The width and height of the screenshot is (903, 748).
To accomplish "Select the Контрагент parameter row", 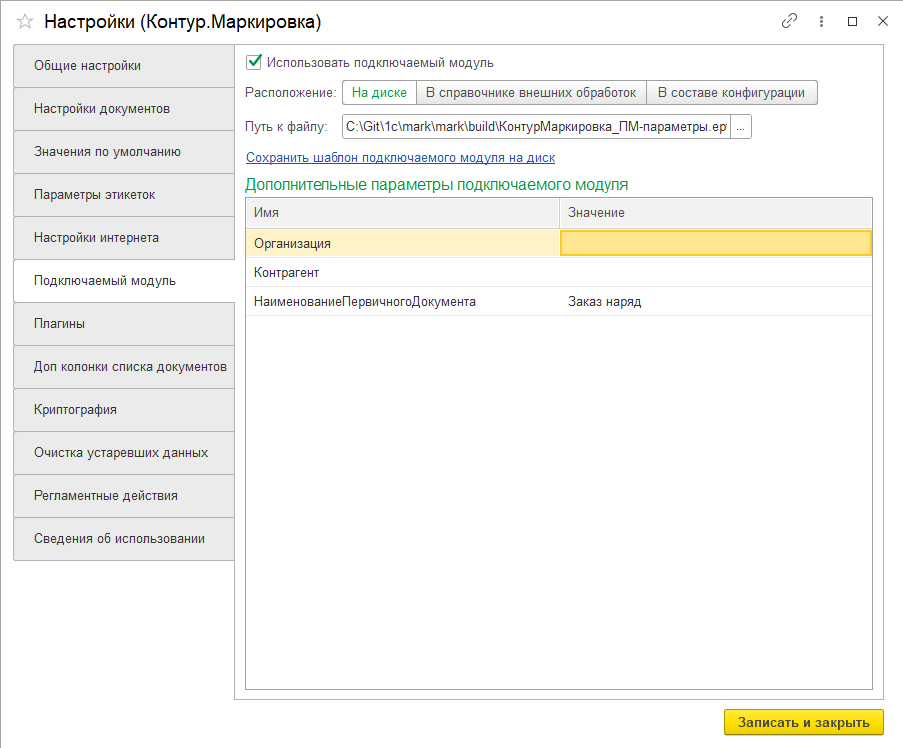I will (559, 272).
